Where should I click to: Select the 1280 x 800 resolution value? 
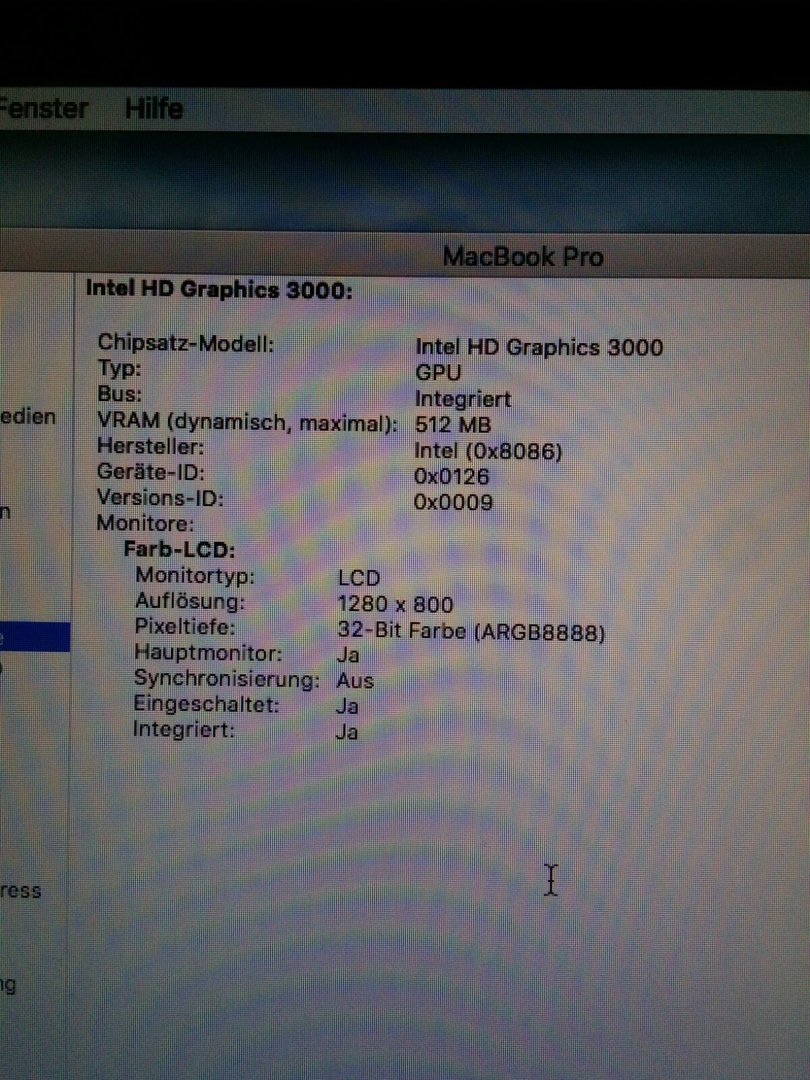point(395,605)
